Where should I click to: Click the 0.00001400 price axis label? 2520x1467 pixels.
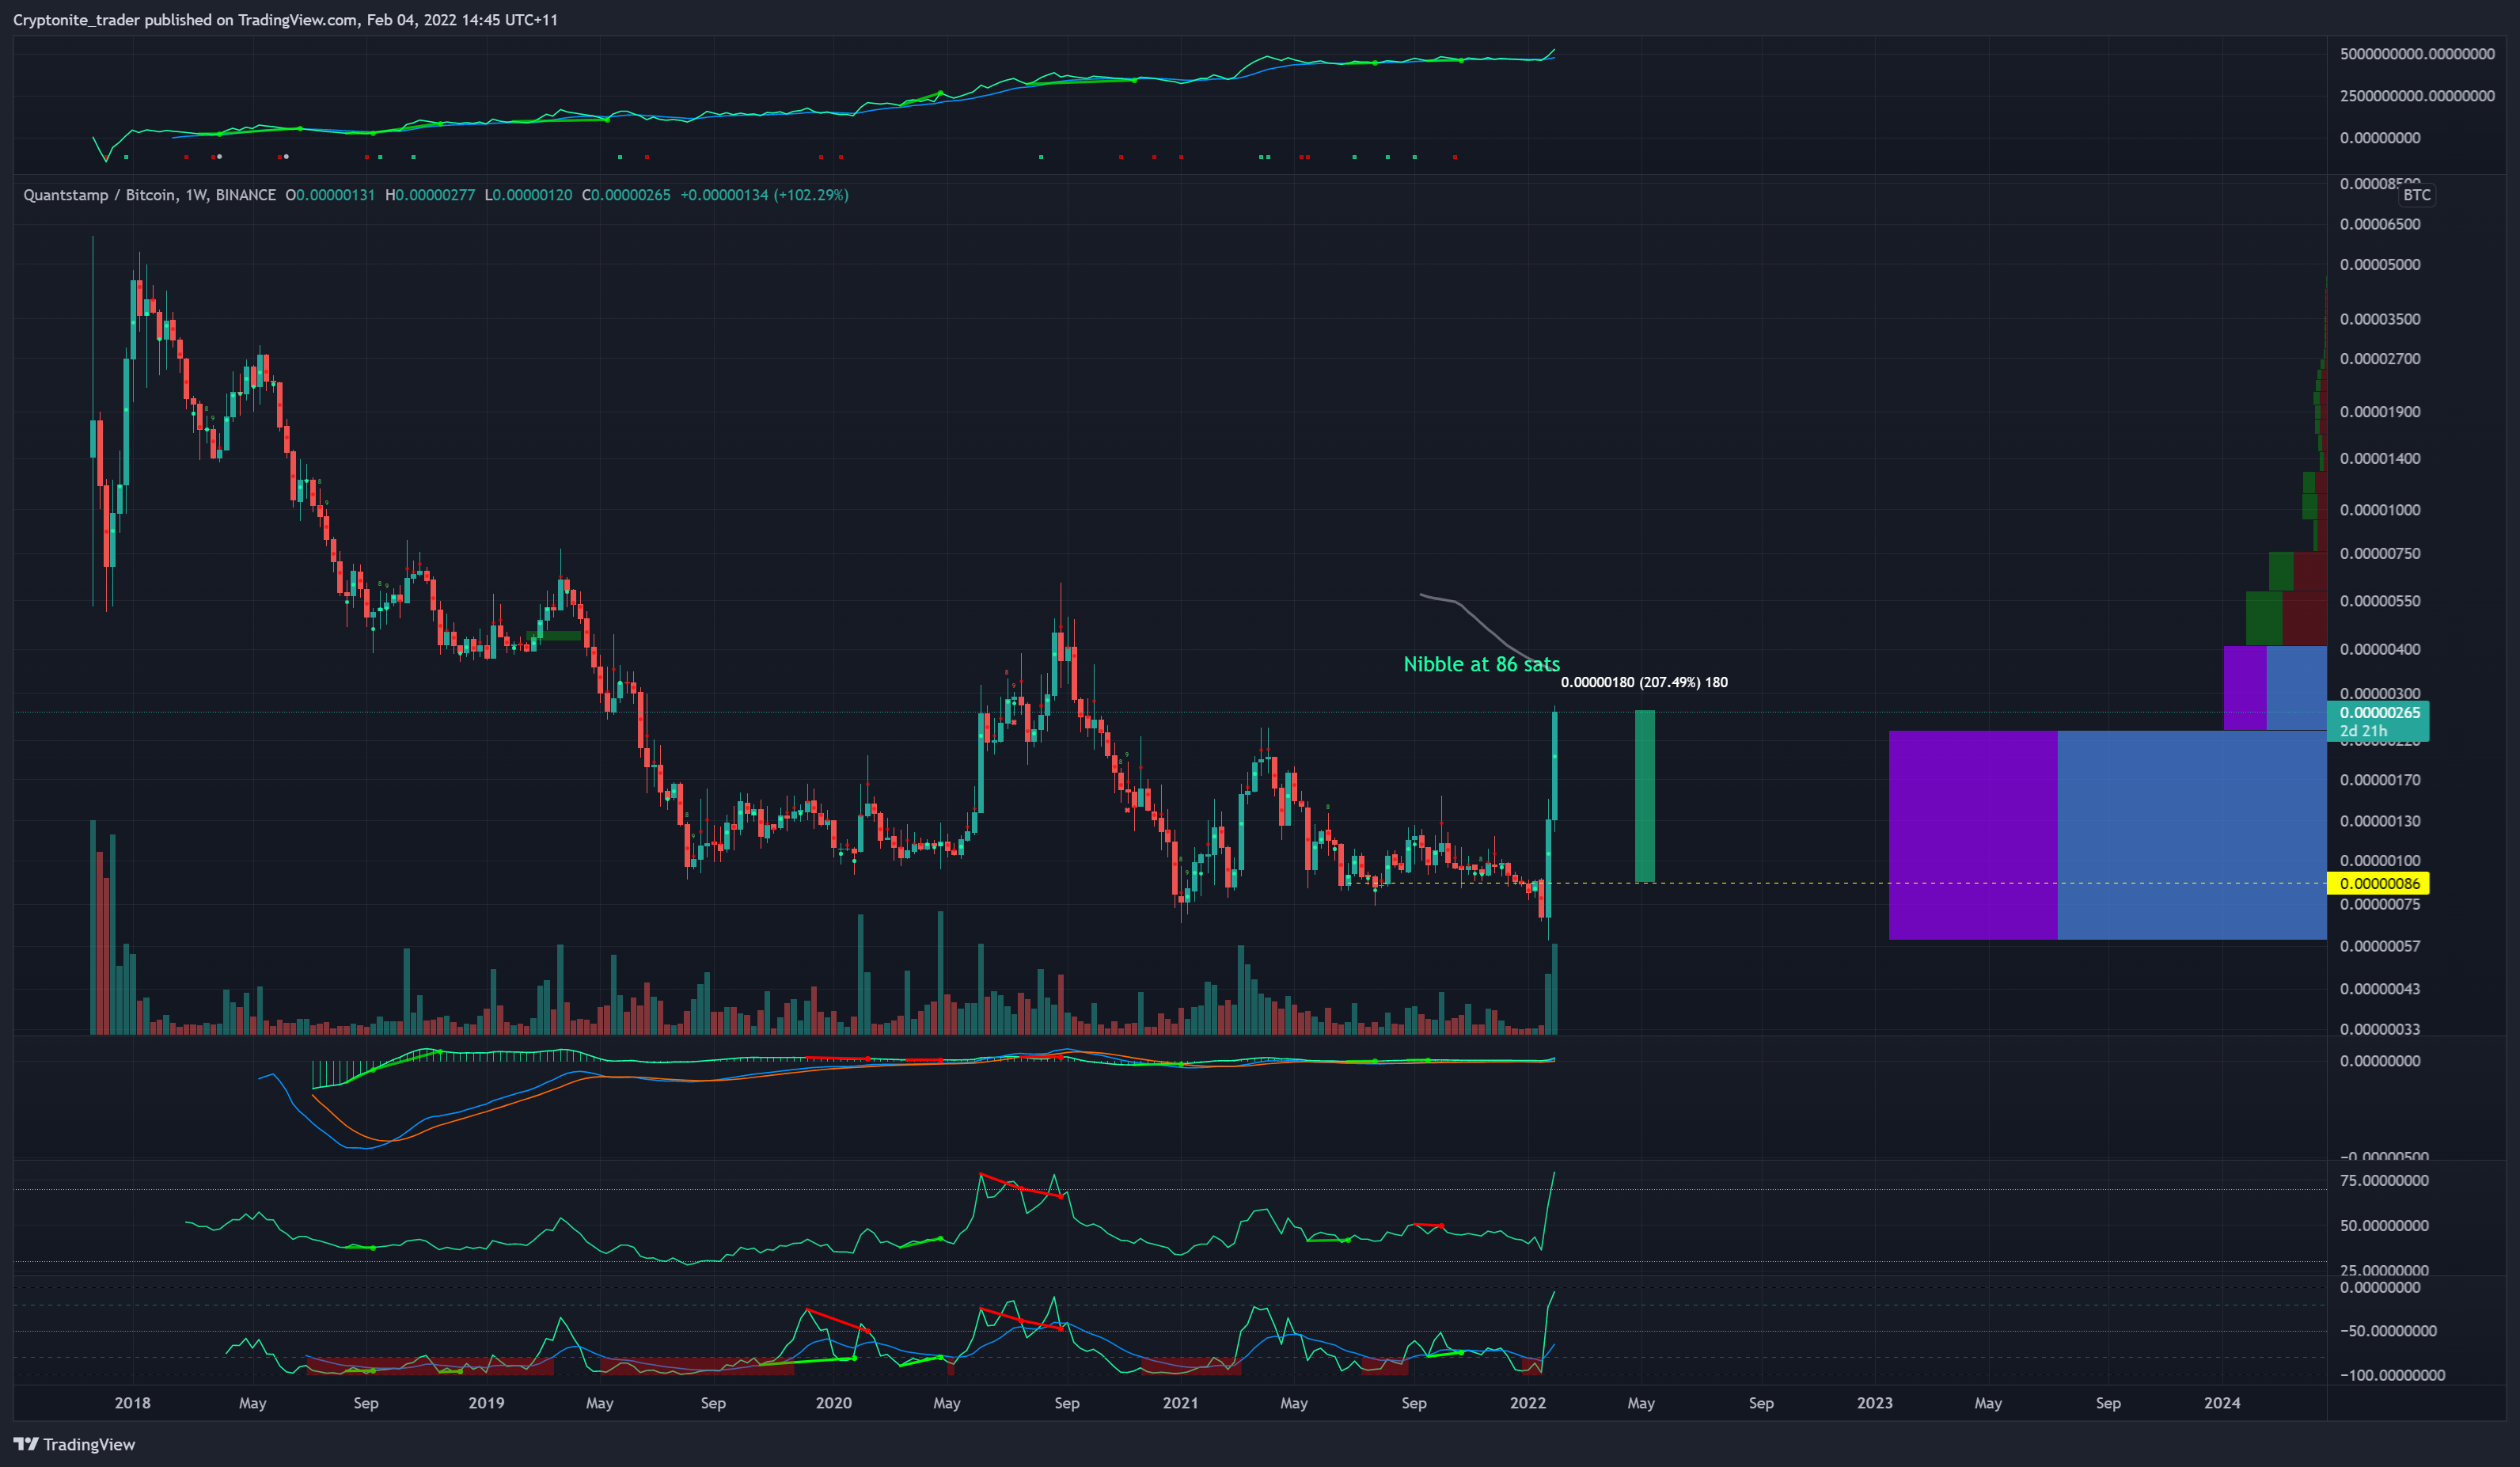[2380, 459]
